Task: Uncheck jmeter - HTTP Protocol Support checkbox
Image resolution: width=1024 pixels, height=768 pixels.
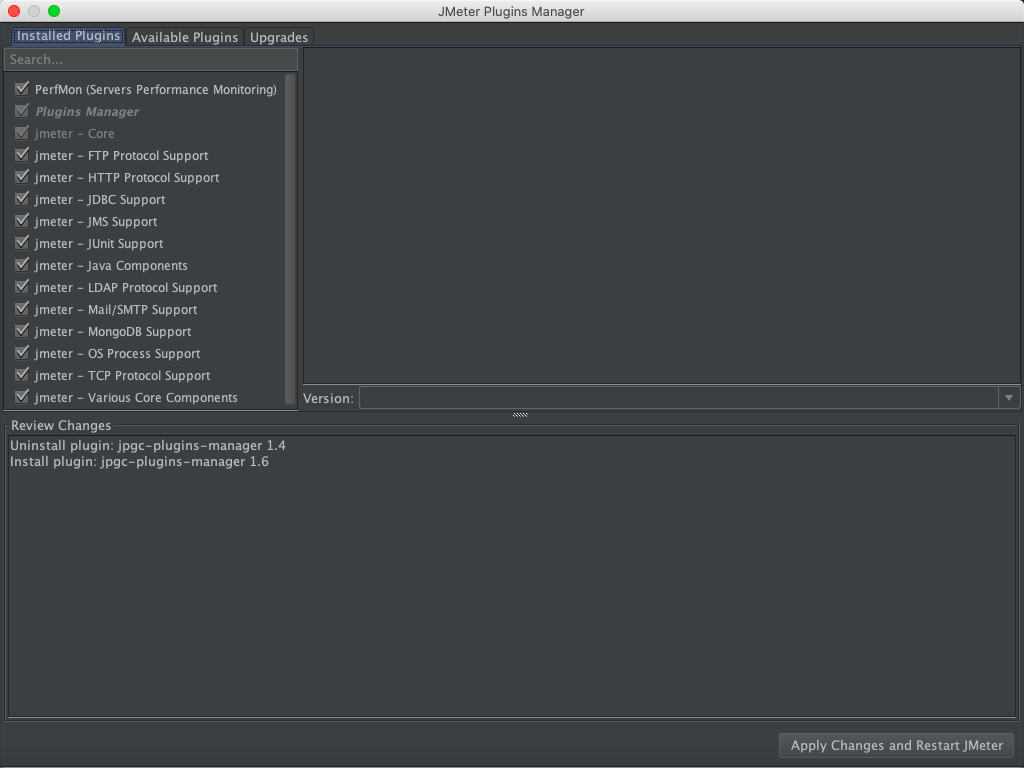Action: pyautogui.click(x=22, y=176)
